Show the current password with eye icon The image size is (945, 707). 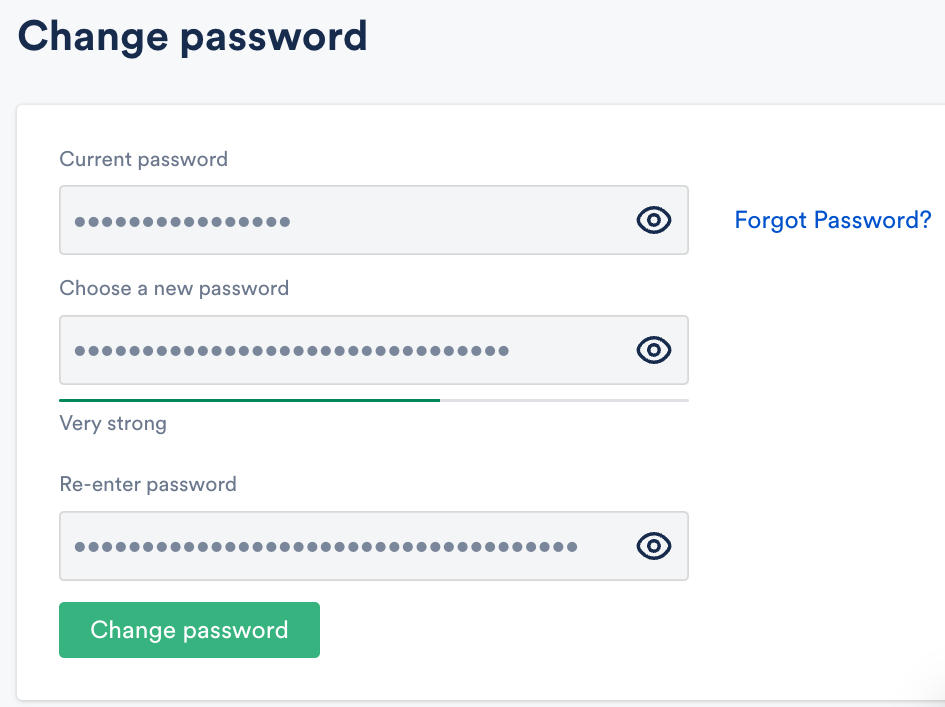coord(653,220)
